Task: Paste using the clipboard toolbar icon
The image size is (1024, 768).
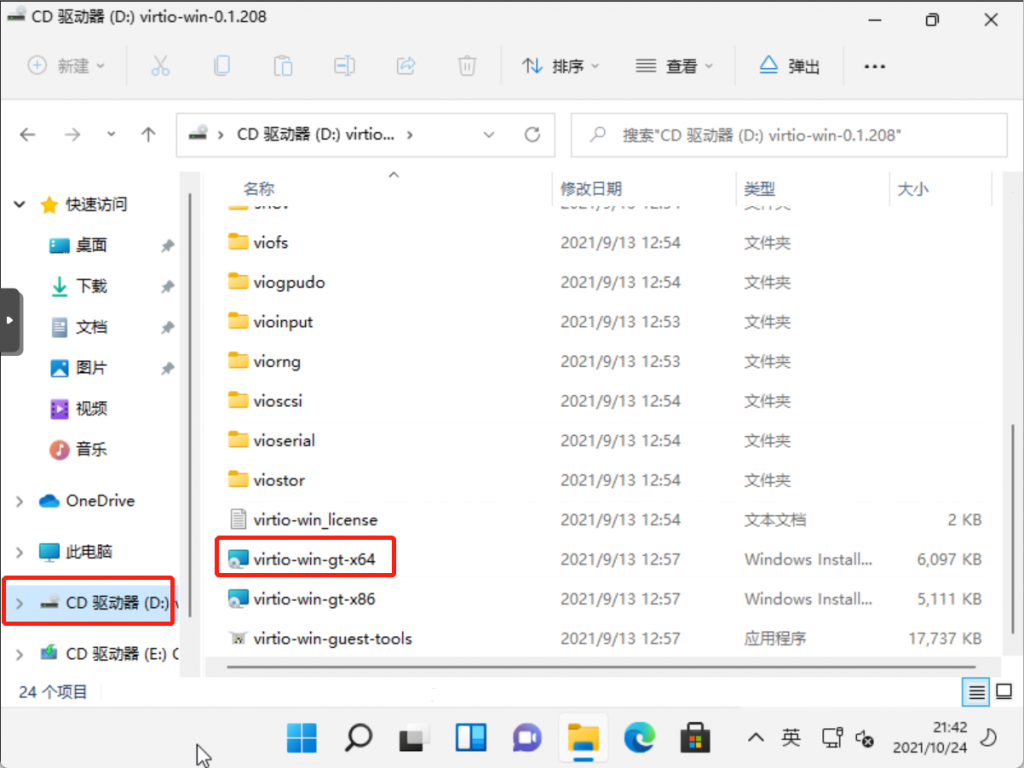Action: [283, 66]
